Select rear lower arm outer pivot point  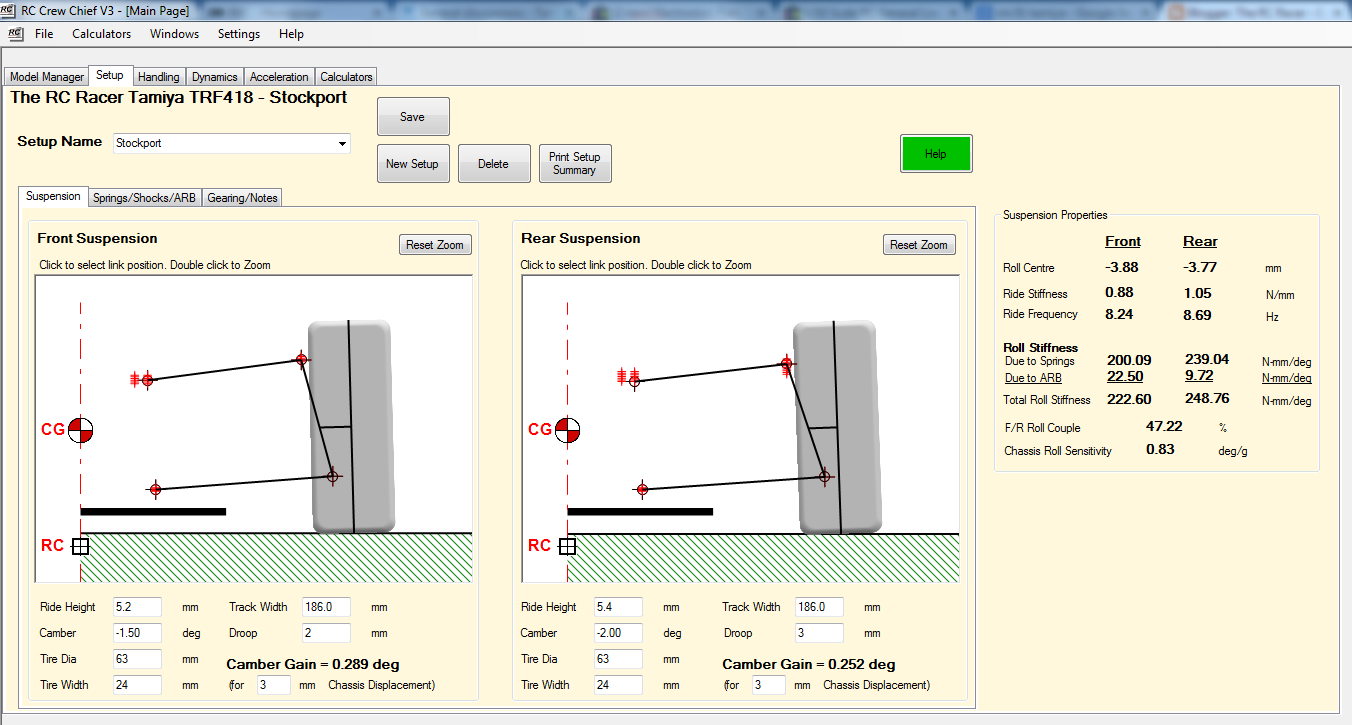(x=825, y=477)
